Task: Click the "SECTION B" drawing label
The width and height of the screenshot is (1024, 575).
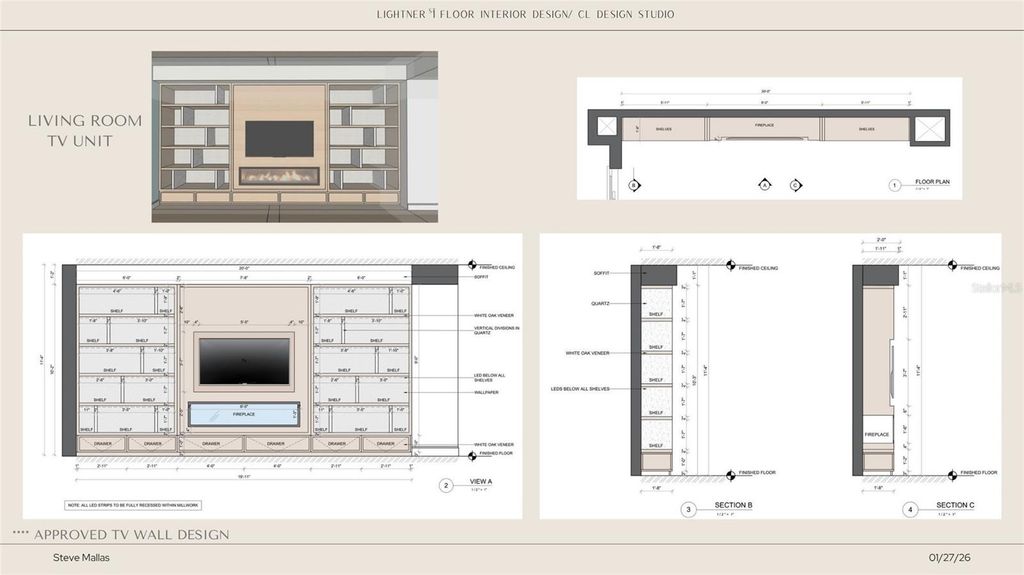Action: click(733, 505)
